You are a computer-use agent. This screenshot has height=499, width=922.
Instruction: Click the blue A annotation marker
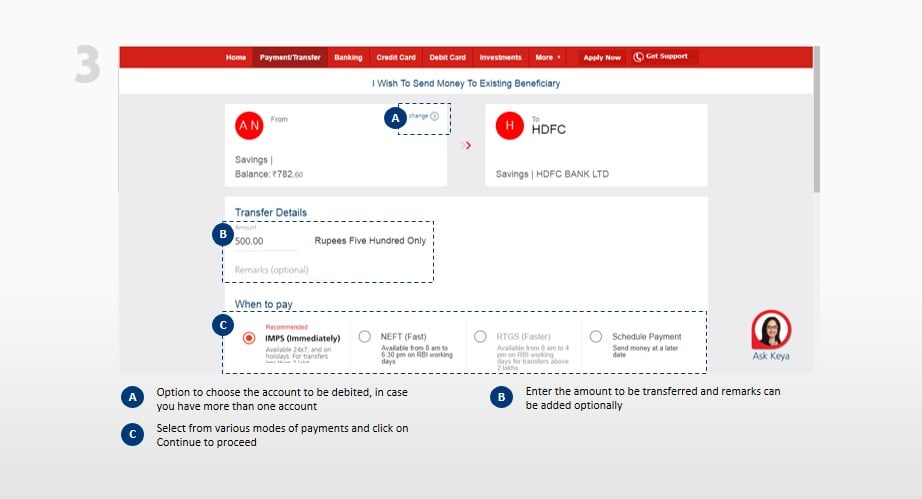[x=395, y=118]
